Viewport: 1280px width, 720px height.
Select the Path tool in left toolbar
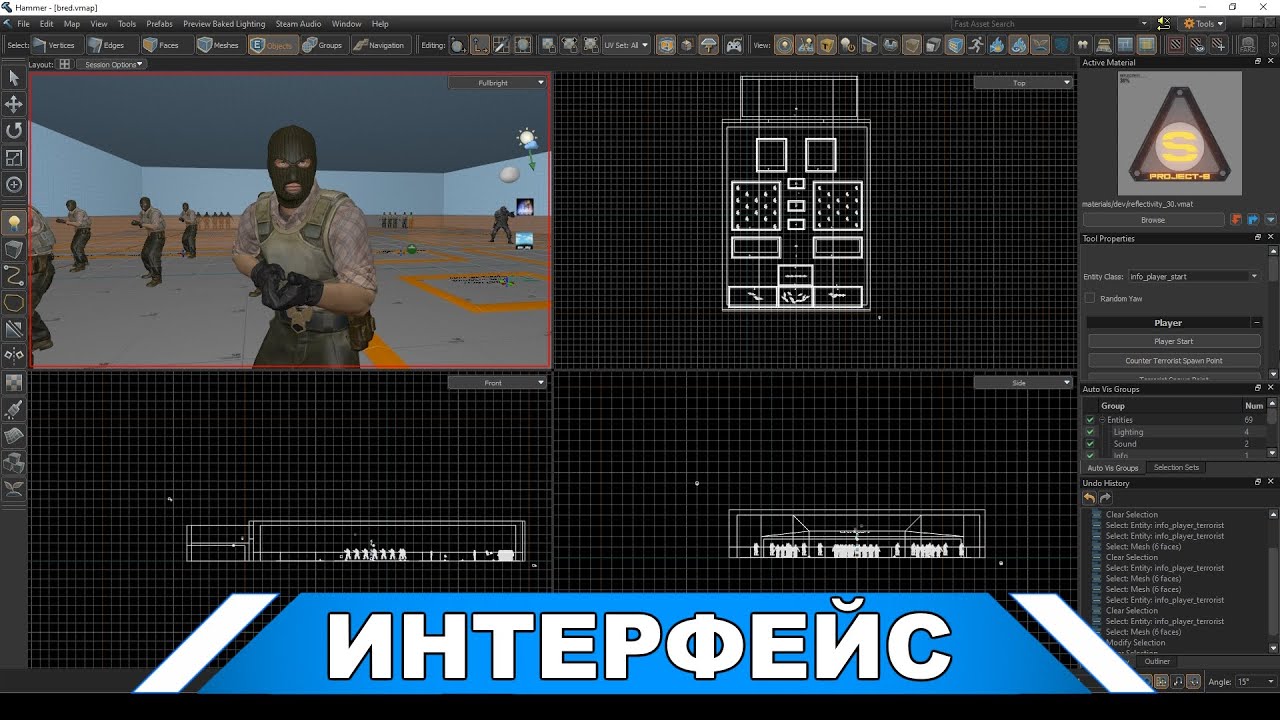[x=14, y=275]
